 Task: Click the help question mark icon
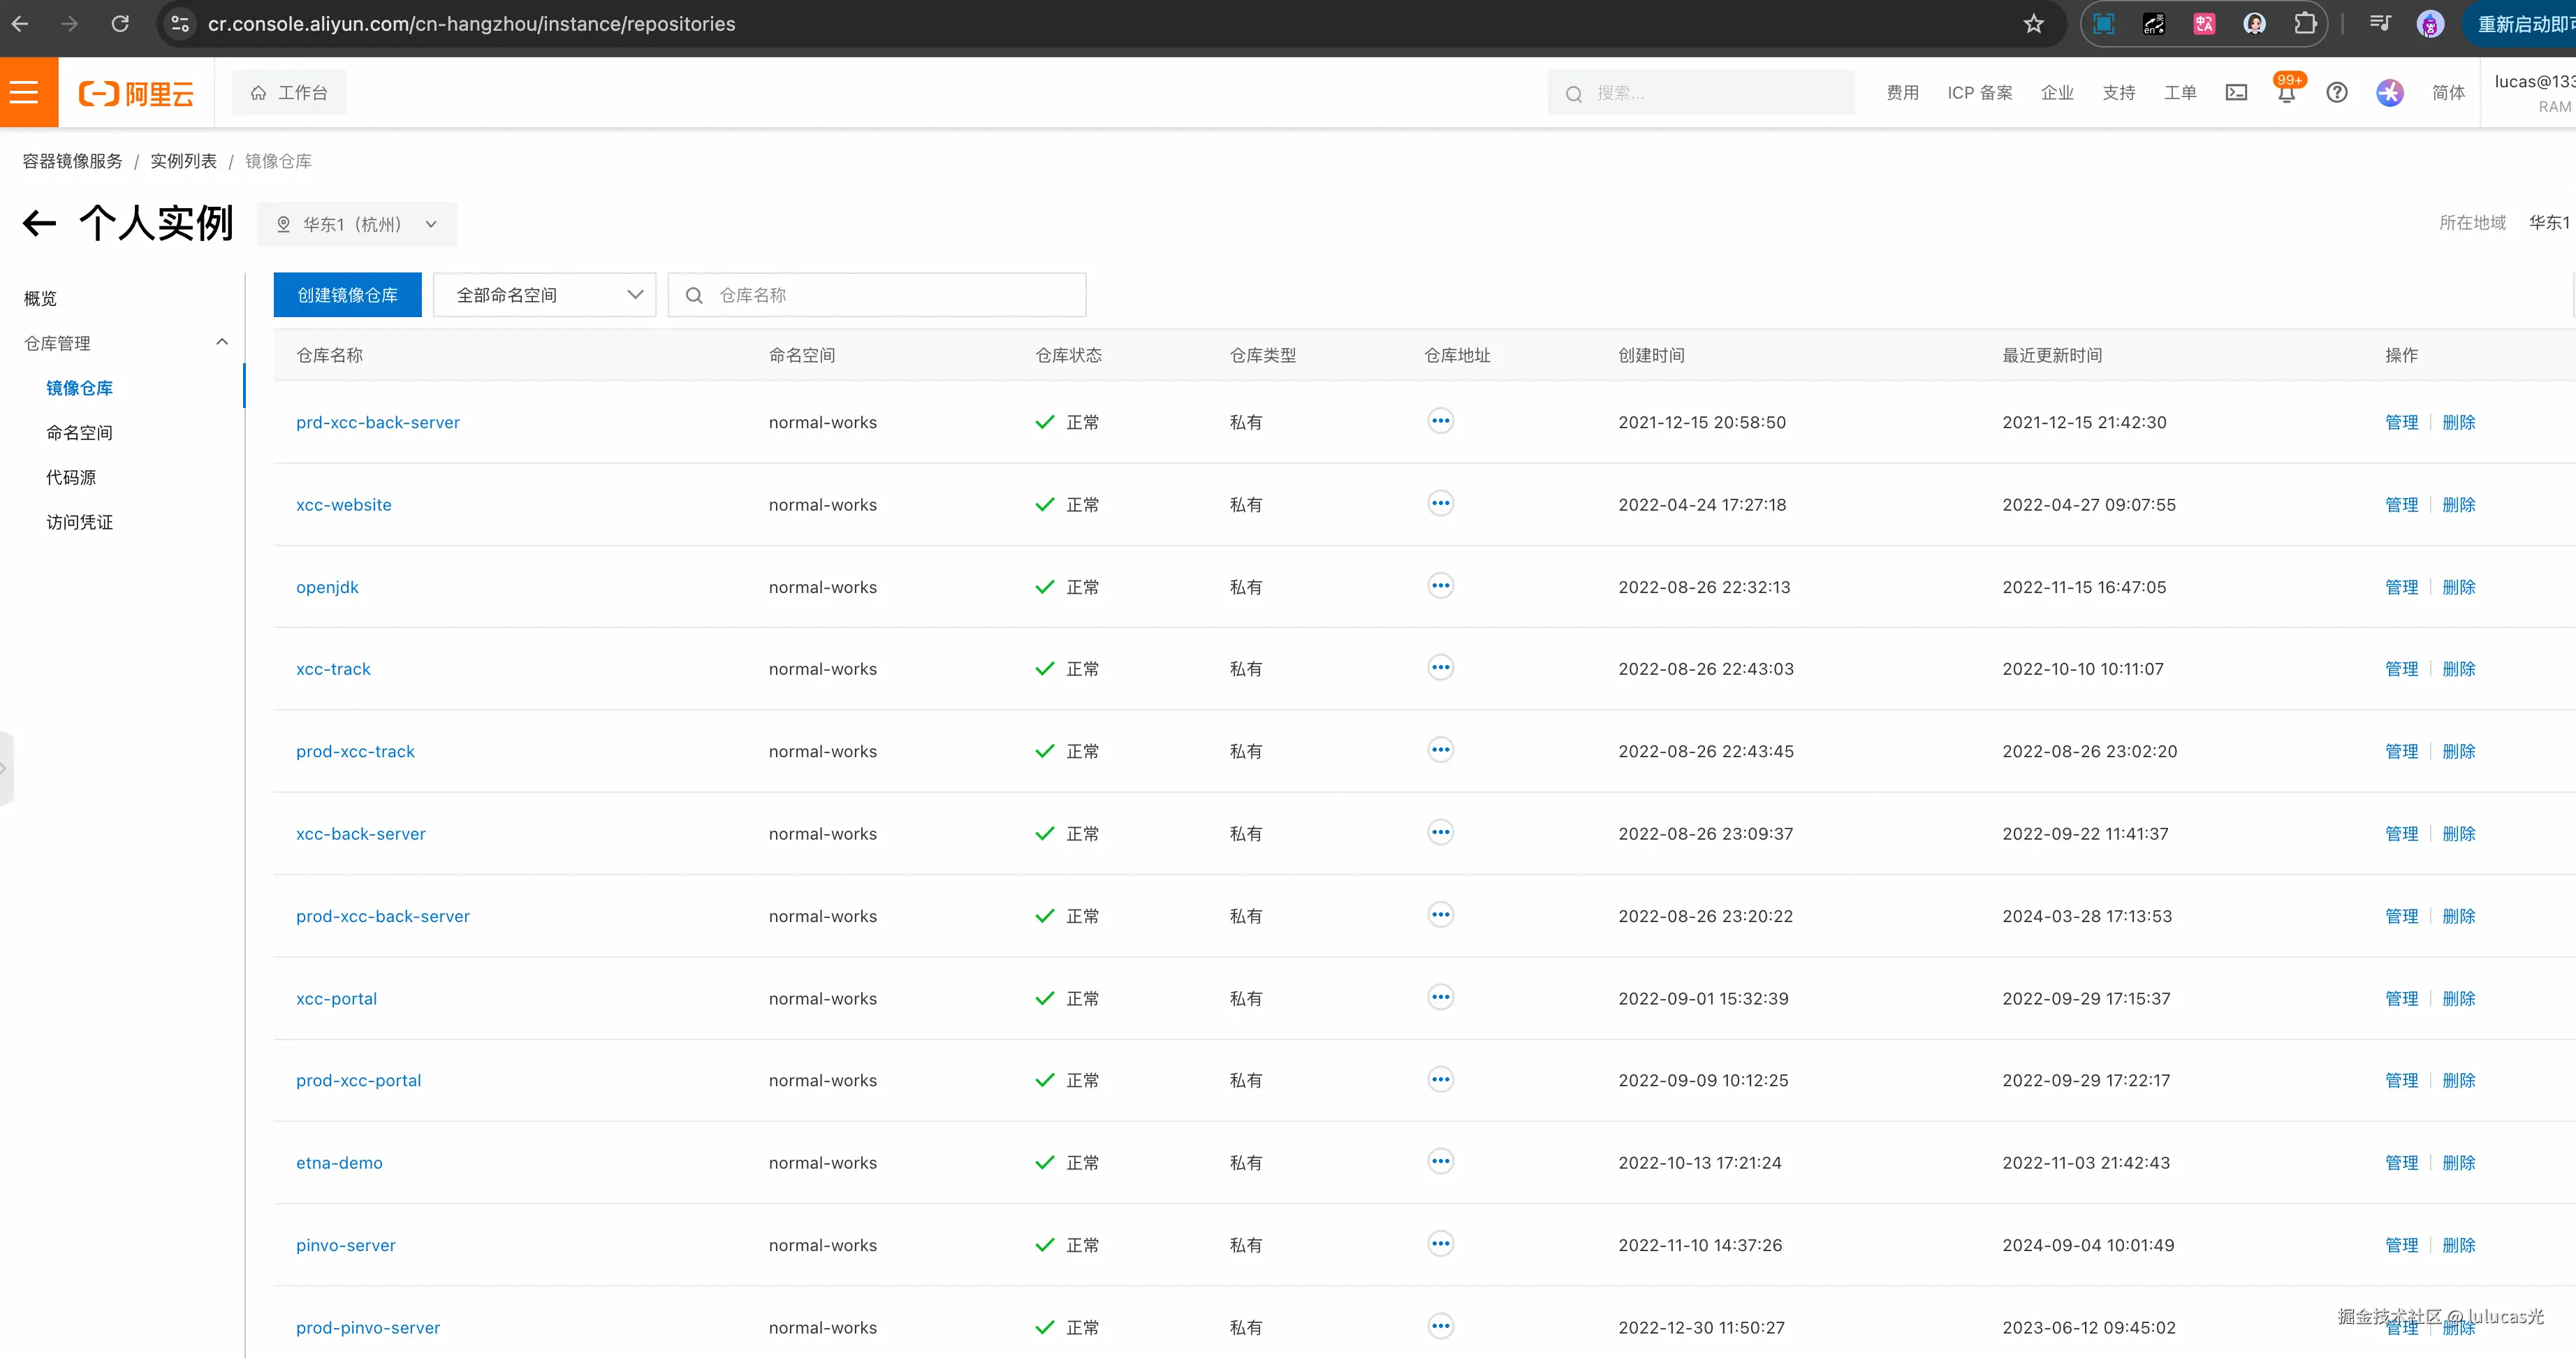coord(2336,93)
